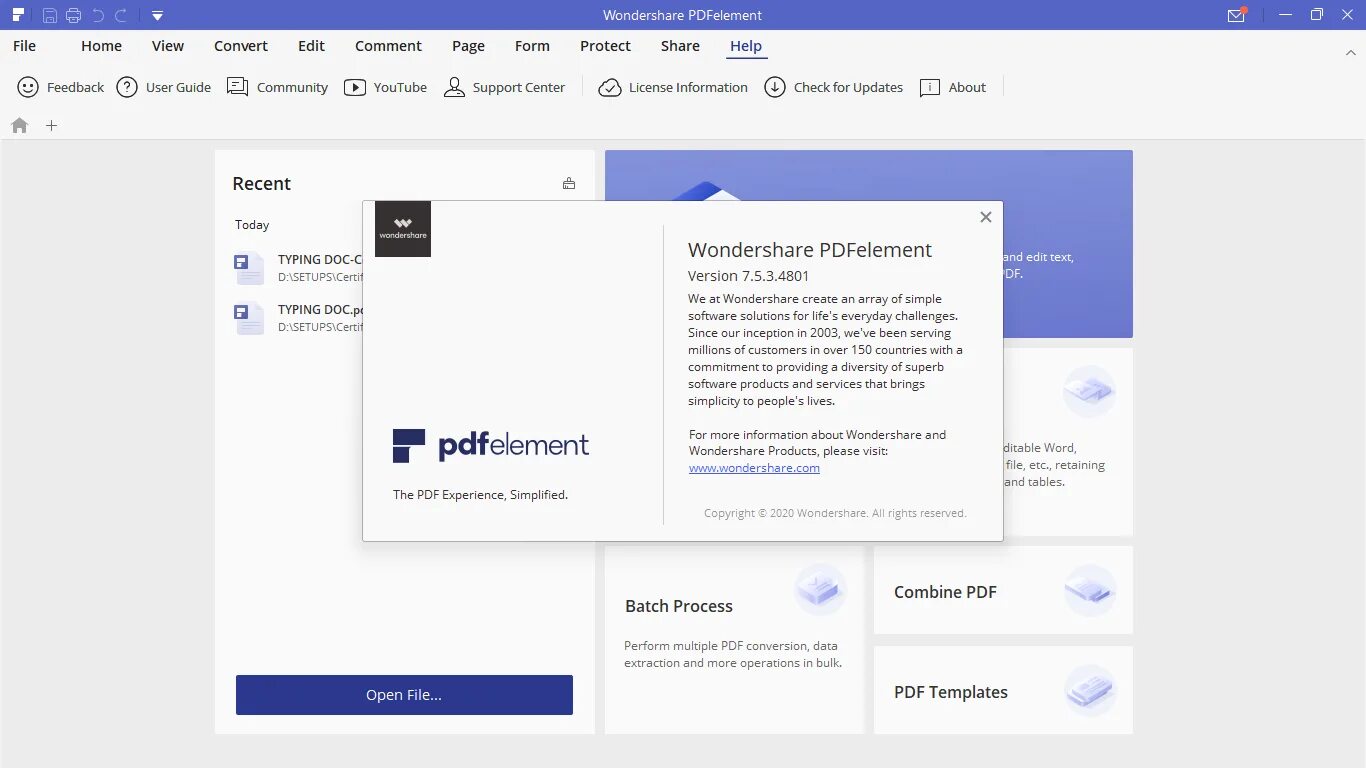Go to the home tab icon

[20, 126]
